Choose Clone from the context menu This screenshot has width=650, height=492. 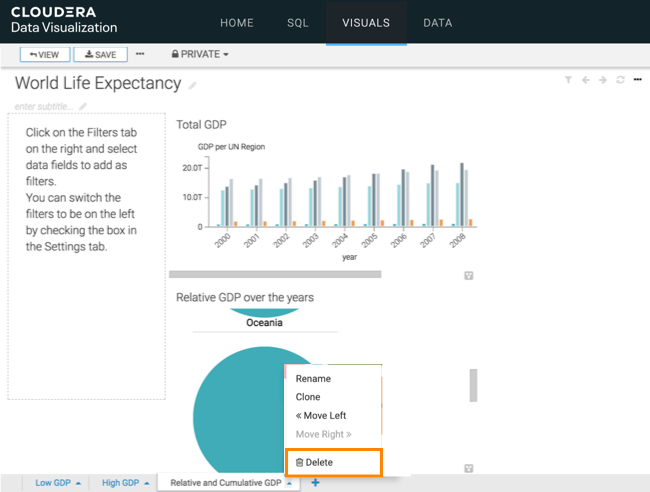(x=308, y=397)
